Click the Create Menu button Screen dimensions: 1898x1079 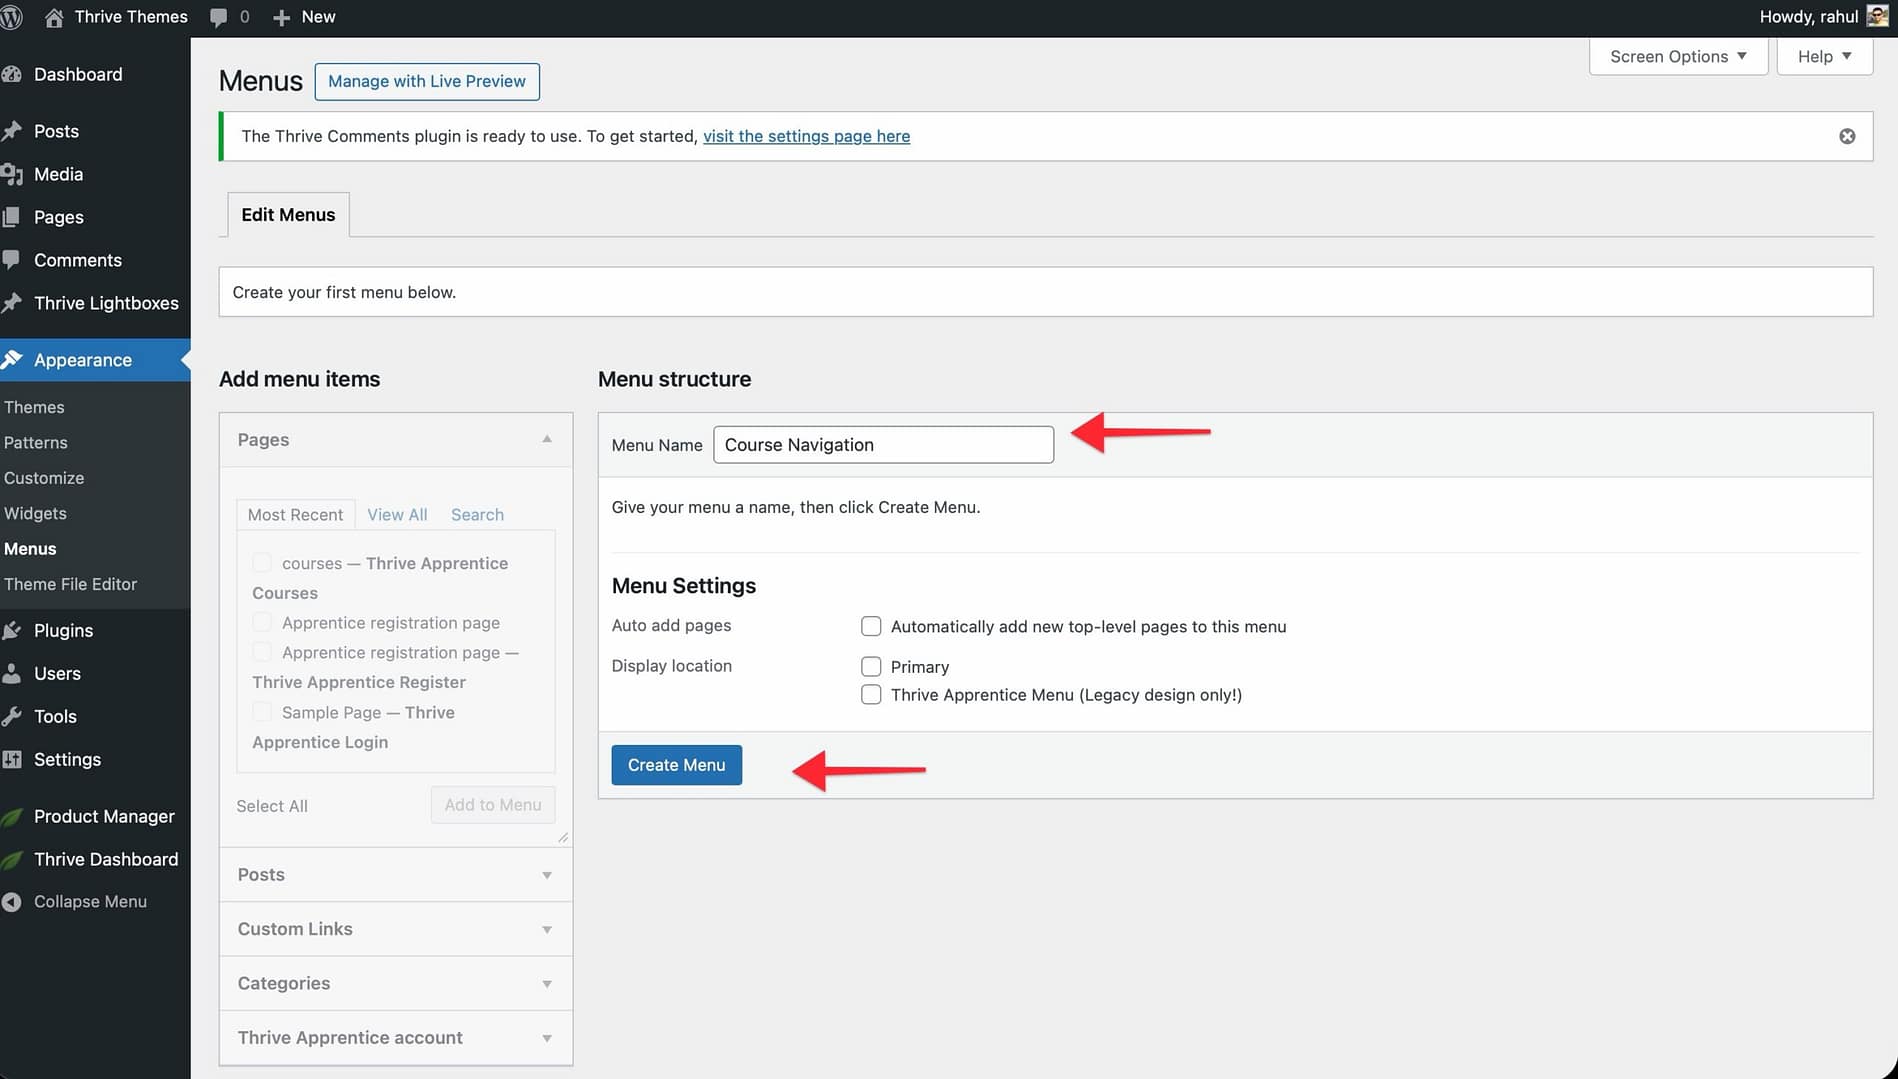(x=676, y=765)
